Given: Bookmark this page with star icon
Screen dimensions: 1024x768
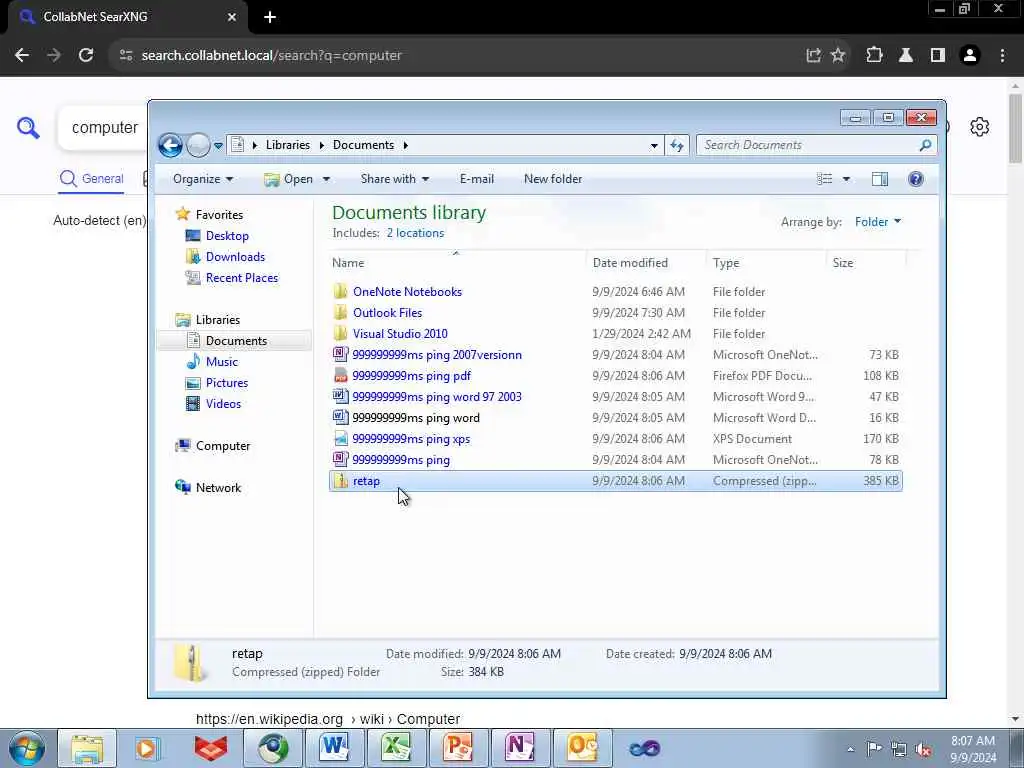Looking at the screenshot, I should tap(838, 56).
